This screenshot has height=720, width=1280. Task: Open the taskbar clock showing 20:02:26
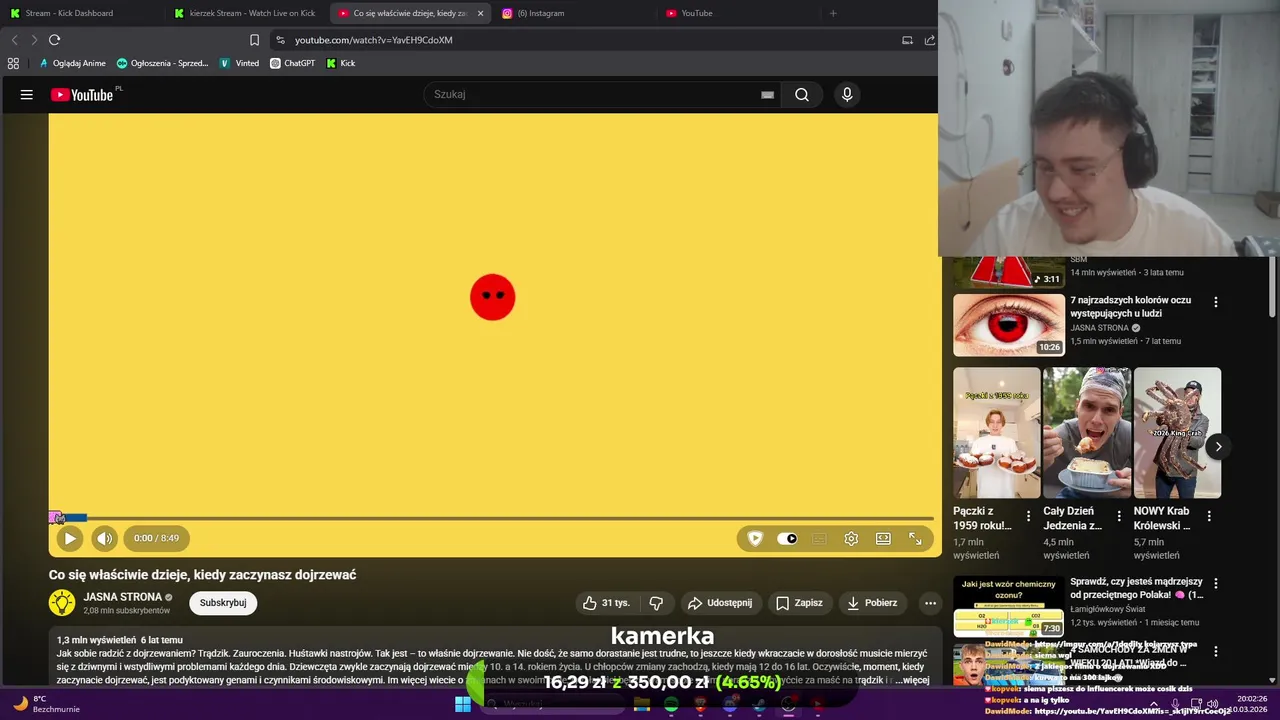point(1249,704)
